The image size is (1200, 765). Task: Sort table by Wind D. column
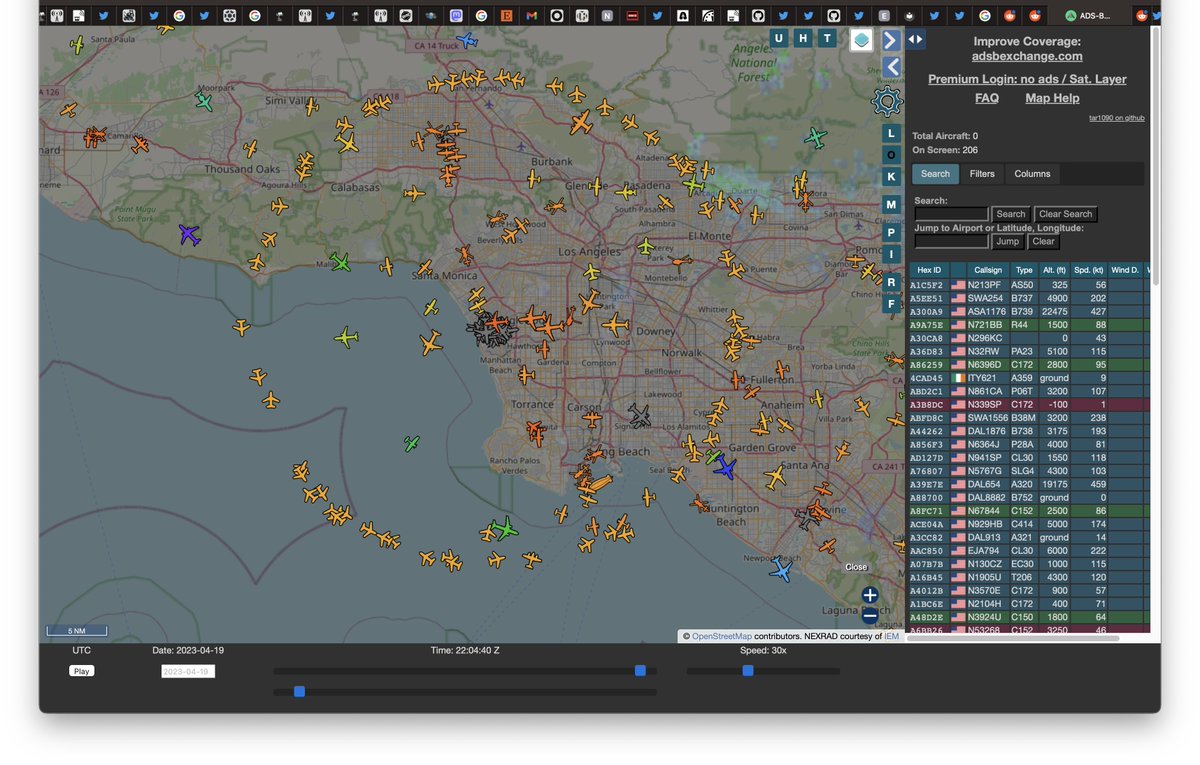click(x=1125, y=270)
